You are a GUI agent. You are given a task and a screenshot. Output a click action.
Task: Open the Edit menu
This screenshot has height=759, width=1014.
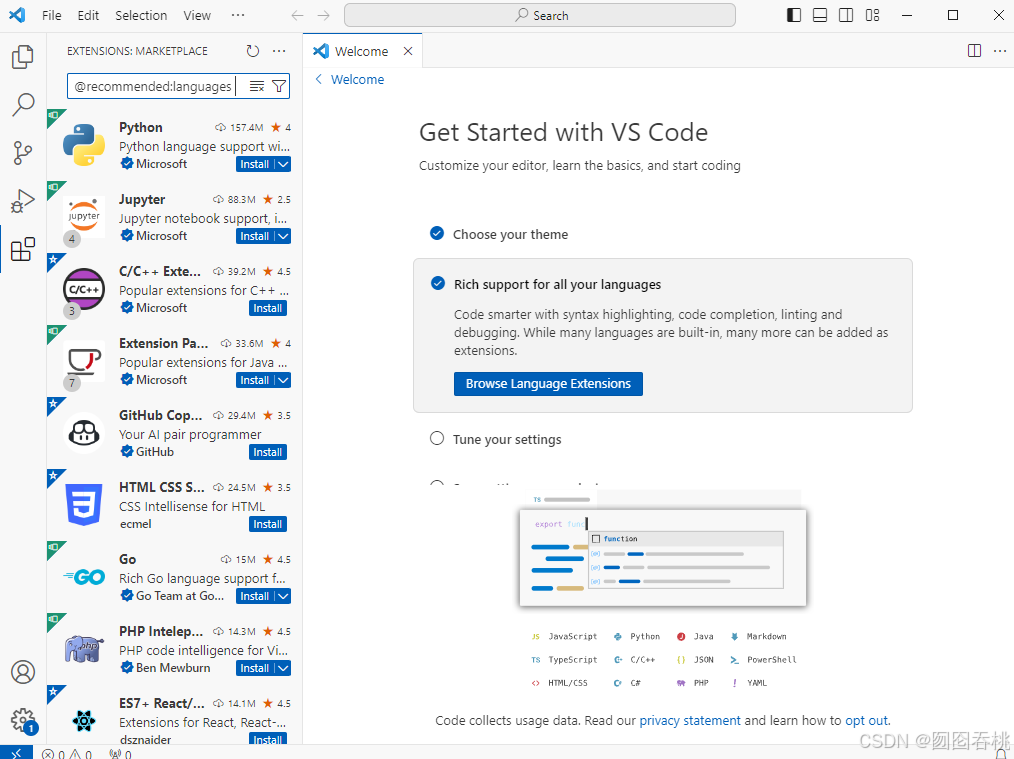pyautogui.click(x=88, y=16)
